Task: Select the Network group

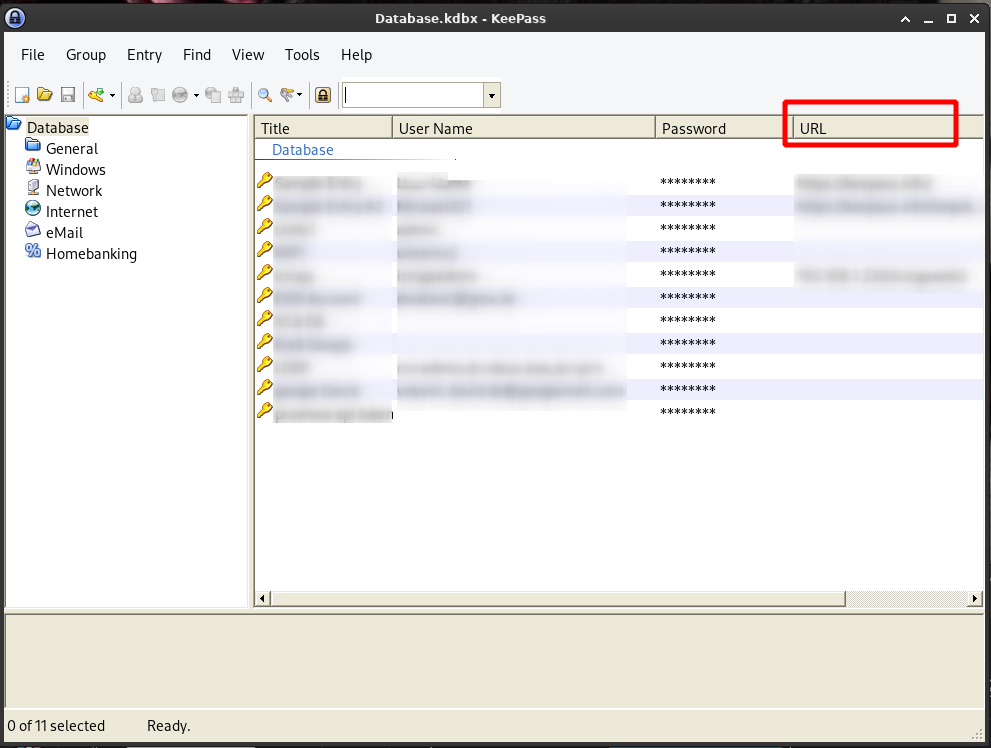Action: click(74, 190)
